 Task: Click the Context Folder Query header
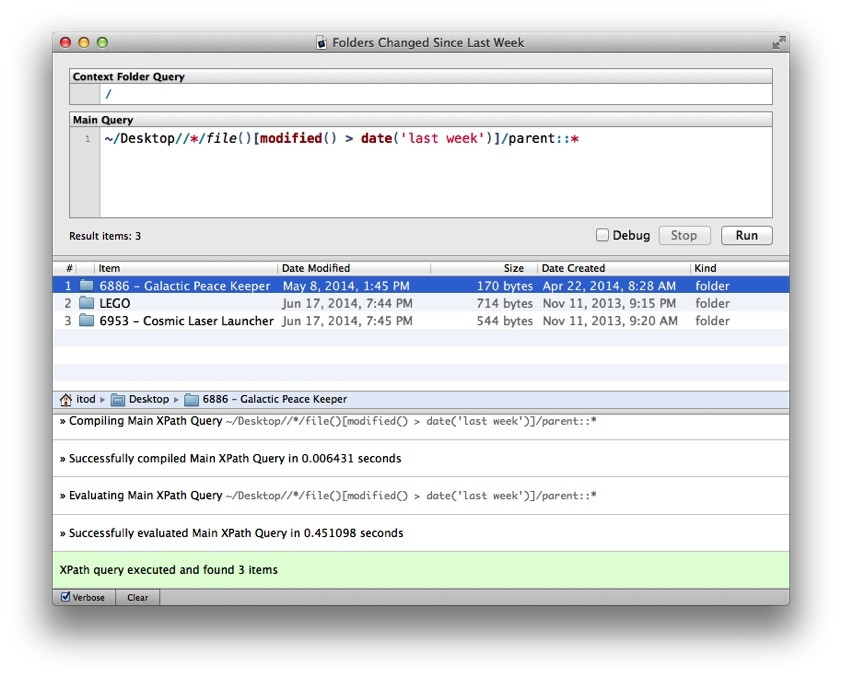click(x=421, y=77)
